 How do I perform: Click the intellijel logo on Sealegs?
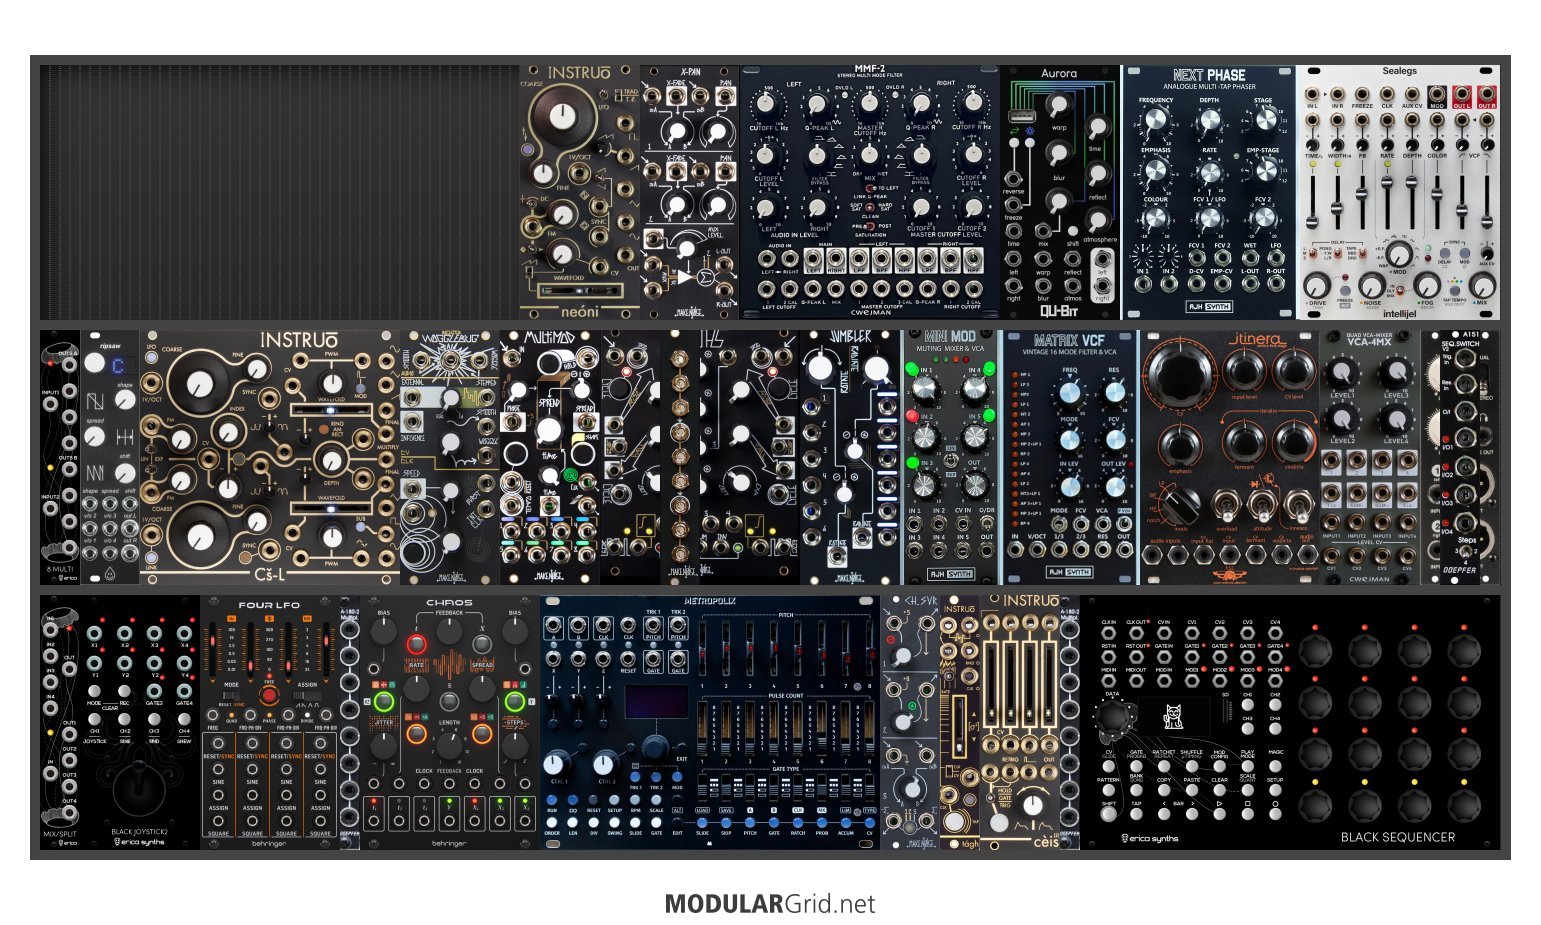pos(1399,313)
